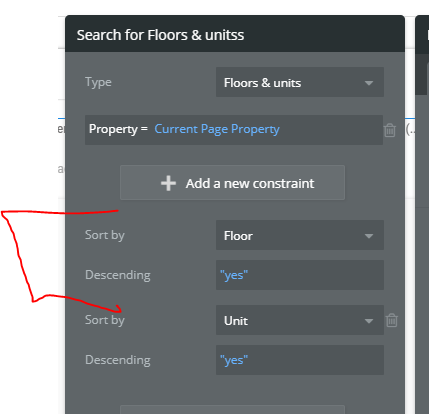Click the Search for Floors & unitss title bar
Viewport: 429px width, 414px height.
coord(235,34)
